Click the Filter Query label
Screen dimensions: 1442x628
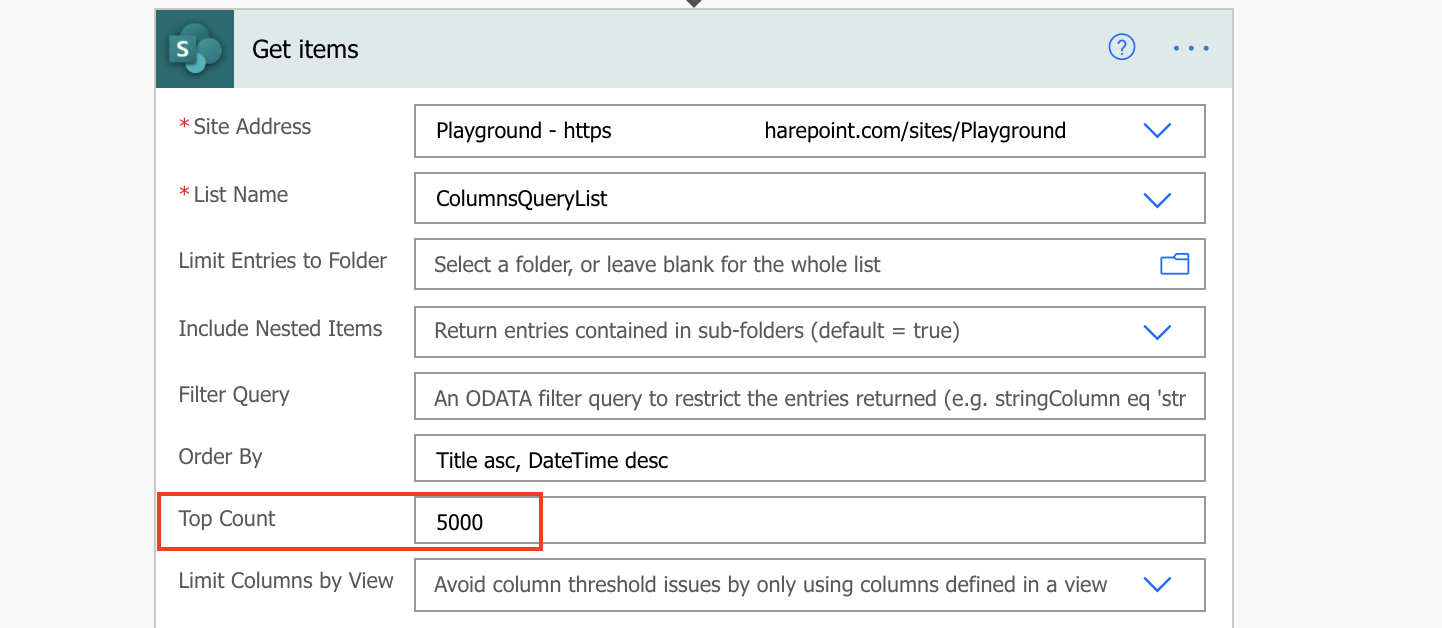(x=234, y=395)
